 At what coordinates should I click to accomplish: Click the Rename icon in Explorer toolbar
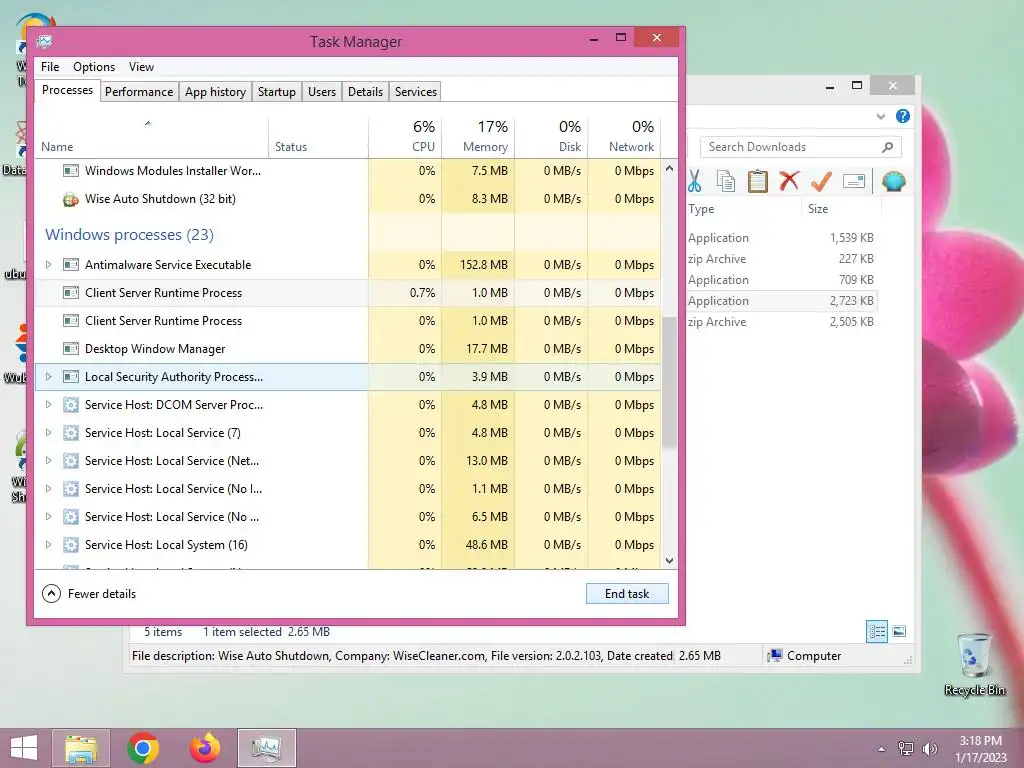pos(854,181)
